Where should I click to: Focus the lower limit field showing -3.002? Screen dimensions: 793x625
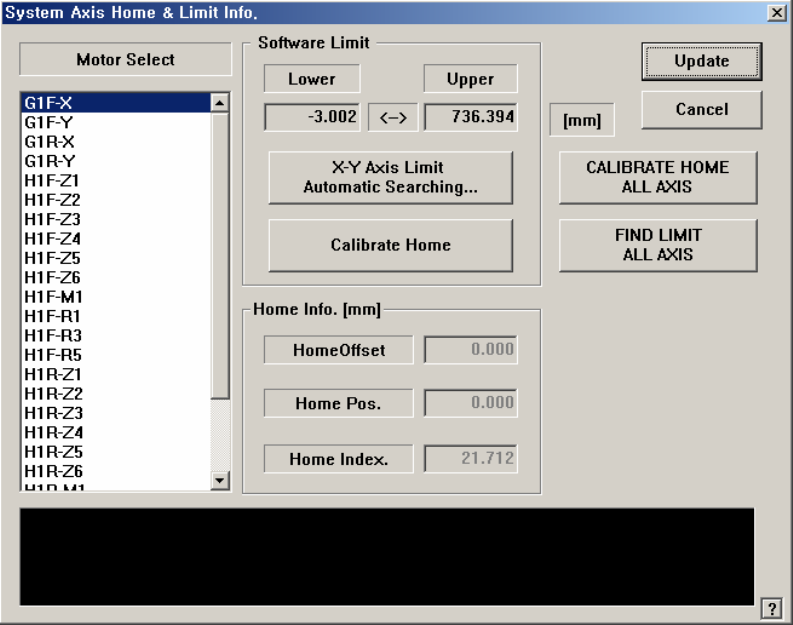(312, 117)
